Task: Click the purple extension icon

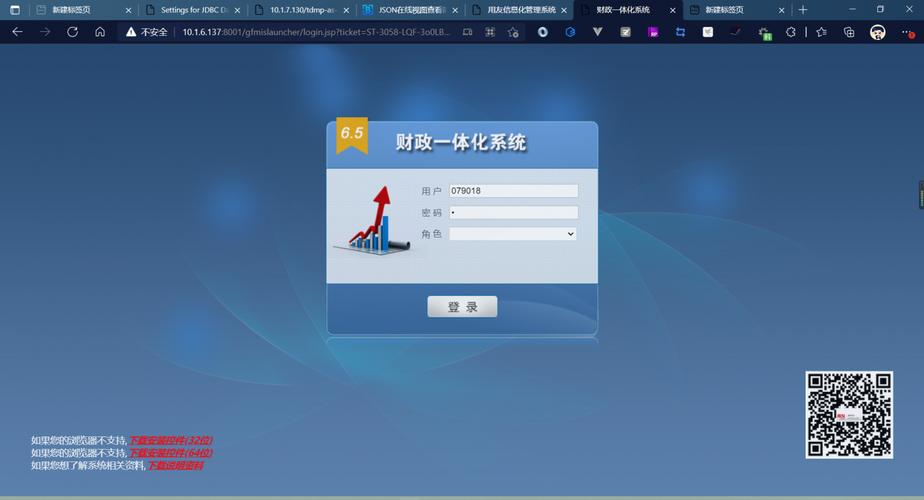Action: click(653, 32)
